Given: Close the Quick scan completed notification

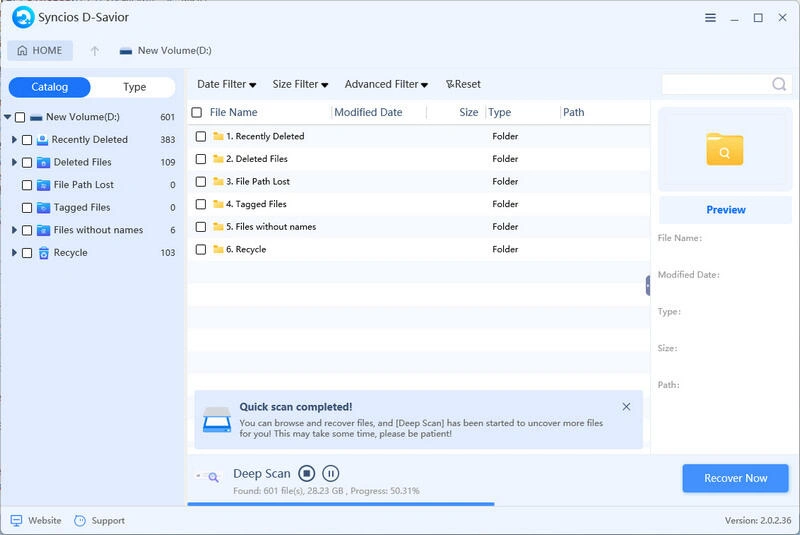Looking at the screenshot, I should [626, 407].
